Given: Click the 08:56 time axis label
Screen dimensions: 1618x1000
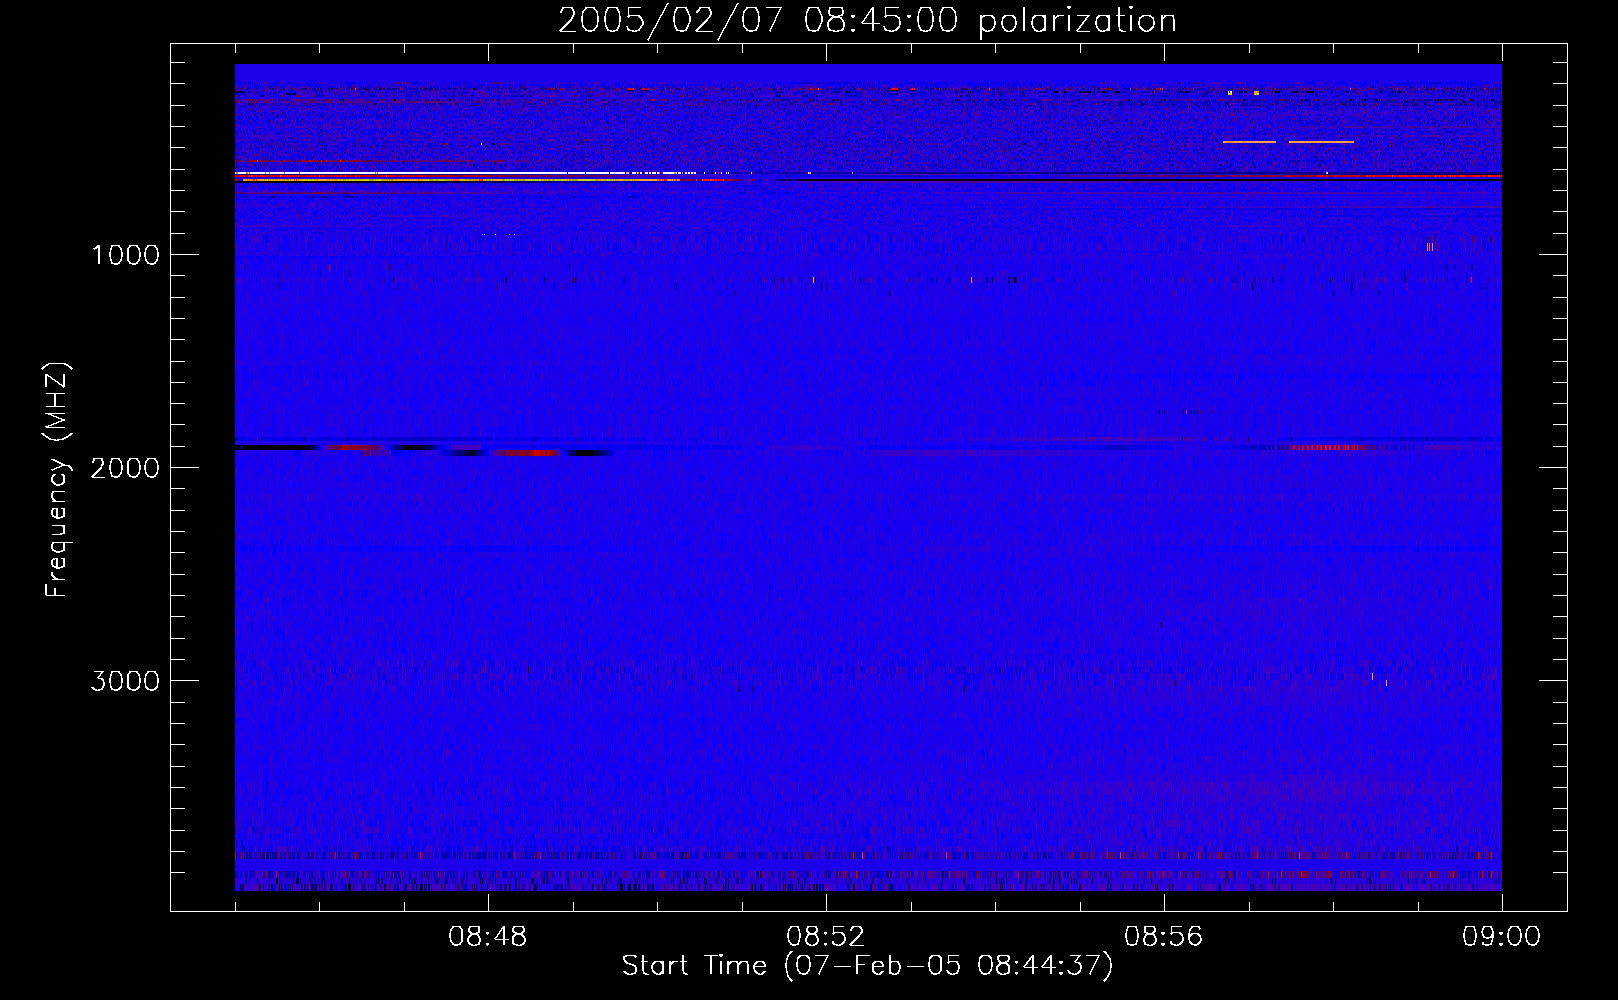Looking at the screenshot, I should pos(1163,937).
